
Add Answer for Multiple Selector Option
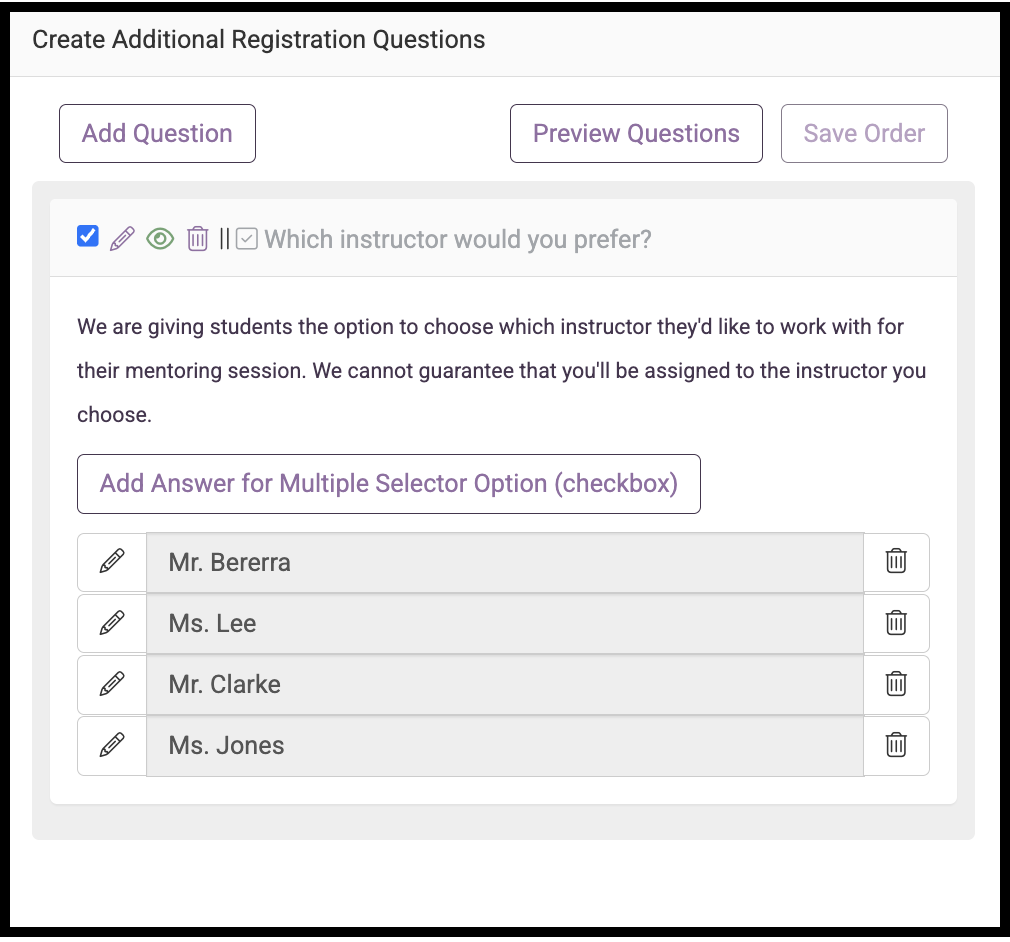pos(389,484)
